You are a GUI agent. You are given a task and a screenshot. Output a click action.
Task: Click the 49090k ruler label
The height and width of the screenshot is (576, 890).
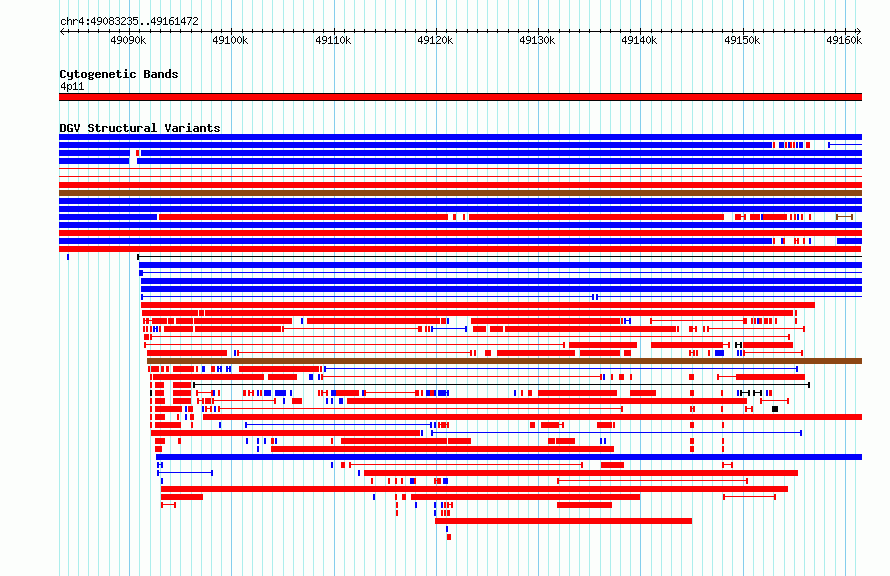click(128, 40)
